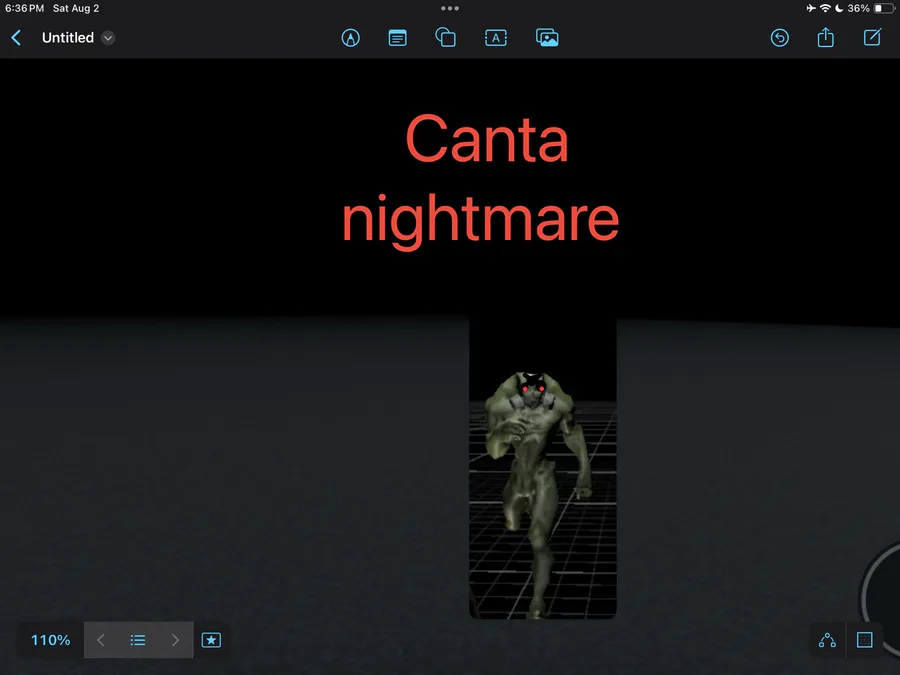Tap the undo button
Screen dimensions: 900x675
pos(779,38)
